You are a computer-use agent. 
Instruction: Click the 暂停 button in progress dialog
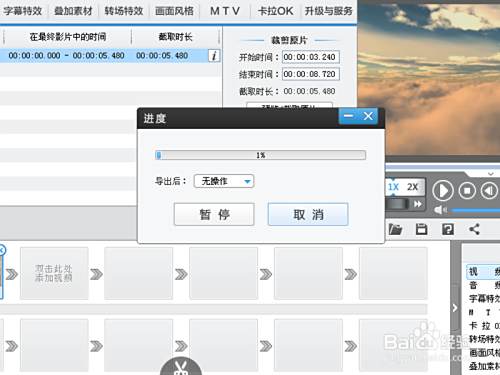point(214,214)
